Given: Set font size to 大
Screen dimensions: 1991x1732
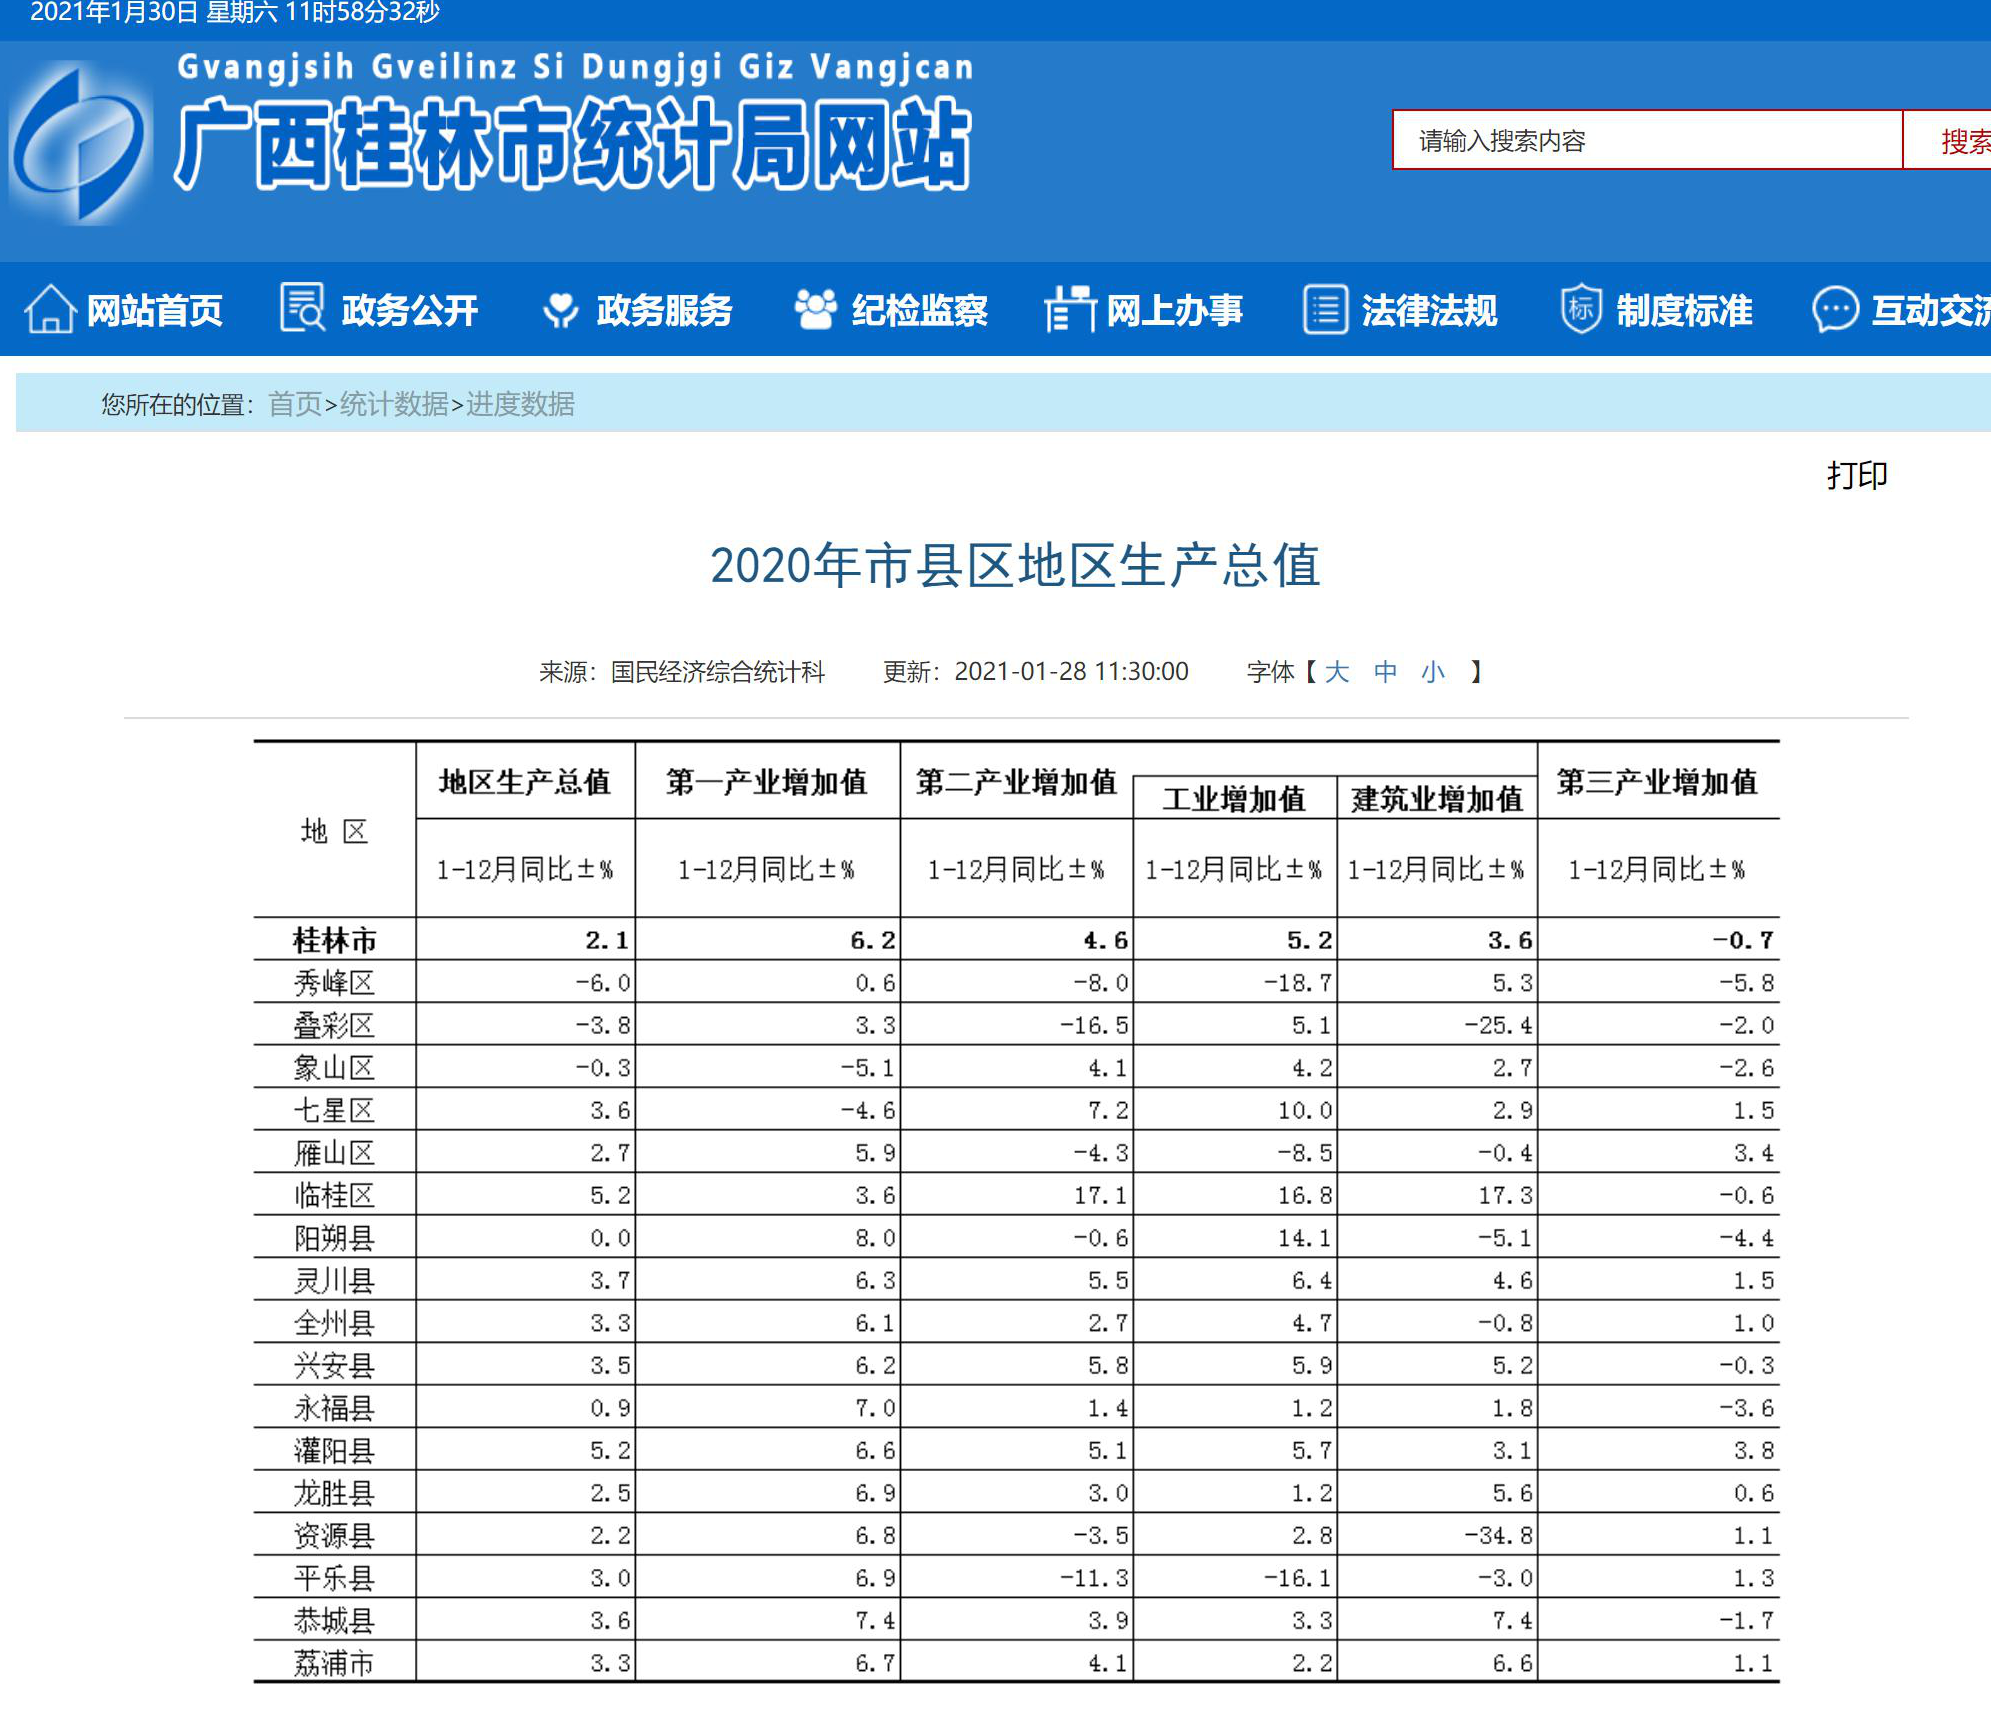Looking at the screenshot, I should coord(1336,672).
